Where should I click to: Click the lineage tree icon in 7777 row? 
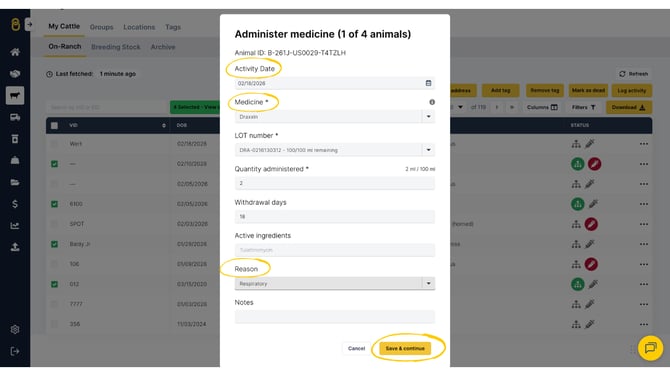(576, 304)
